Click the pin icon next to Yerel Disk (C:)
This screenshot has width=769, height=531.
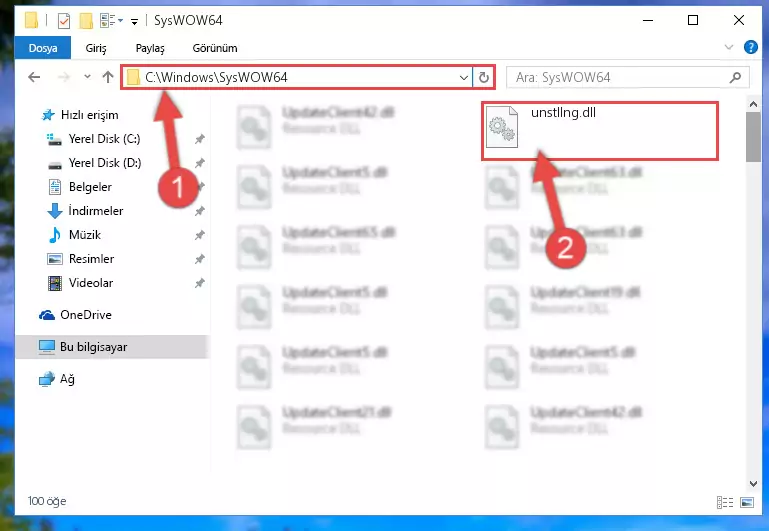199,139
